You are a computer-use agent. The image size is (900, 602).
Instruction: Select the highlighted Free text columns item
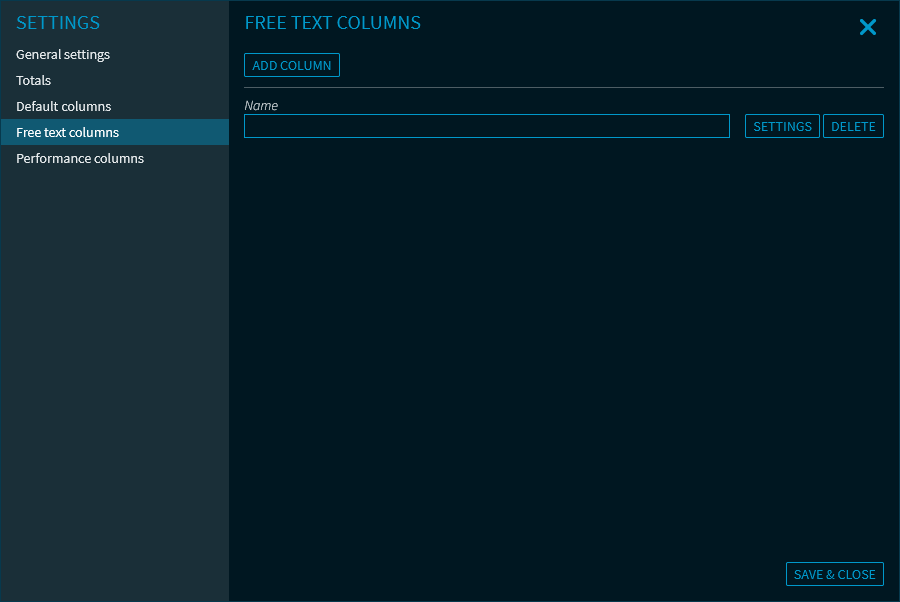pyautogui.click(x=67, y=133)
